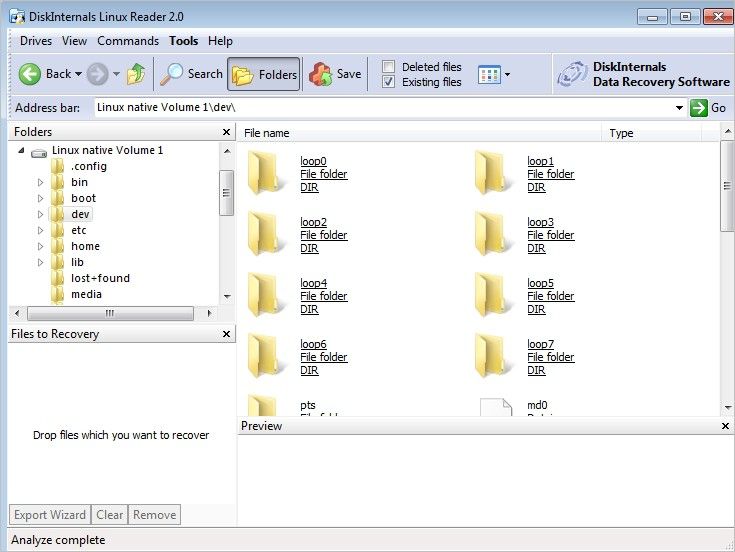The image size is (735, 552).
Task: Open the loop5 name link
Action: click(540, 283)
